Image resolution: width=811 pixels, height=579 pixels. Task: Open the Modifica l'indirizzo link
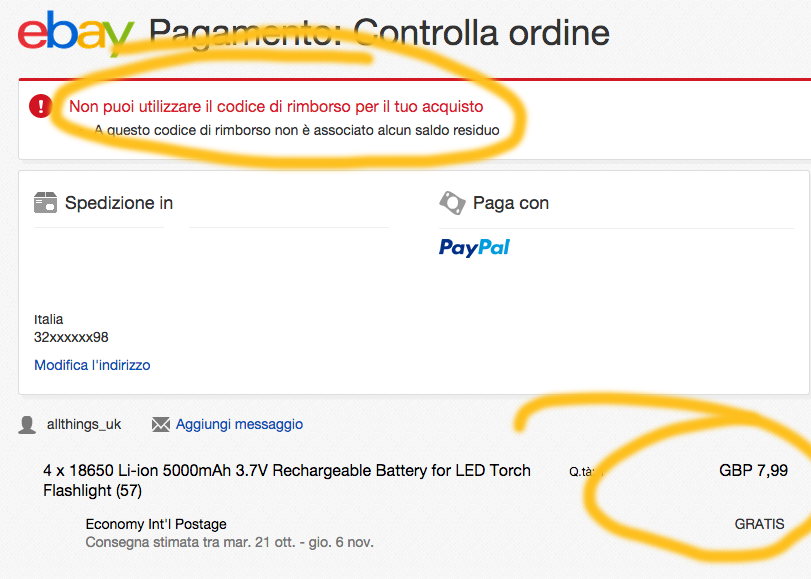point(92,365)
